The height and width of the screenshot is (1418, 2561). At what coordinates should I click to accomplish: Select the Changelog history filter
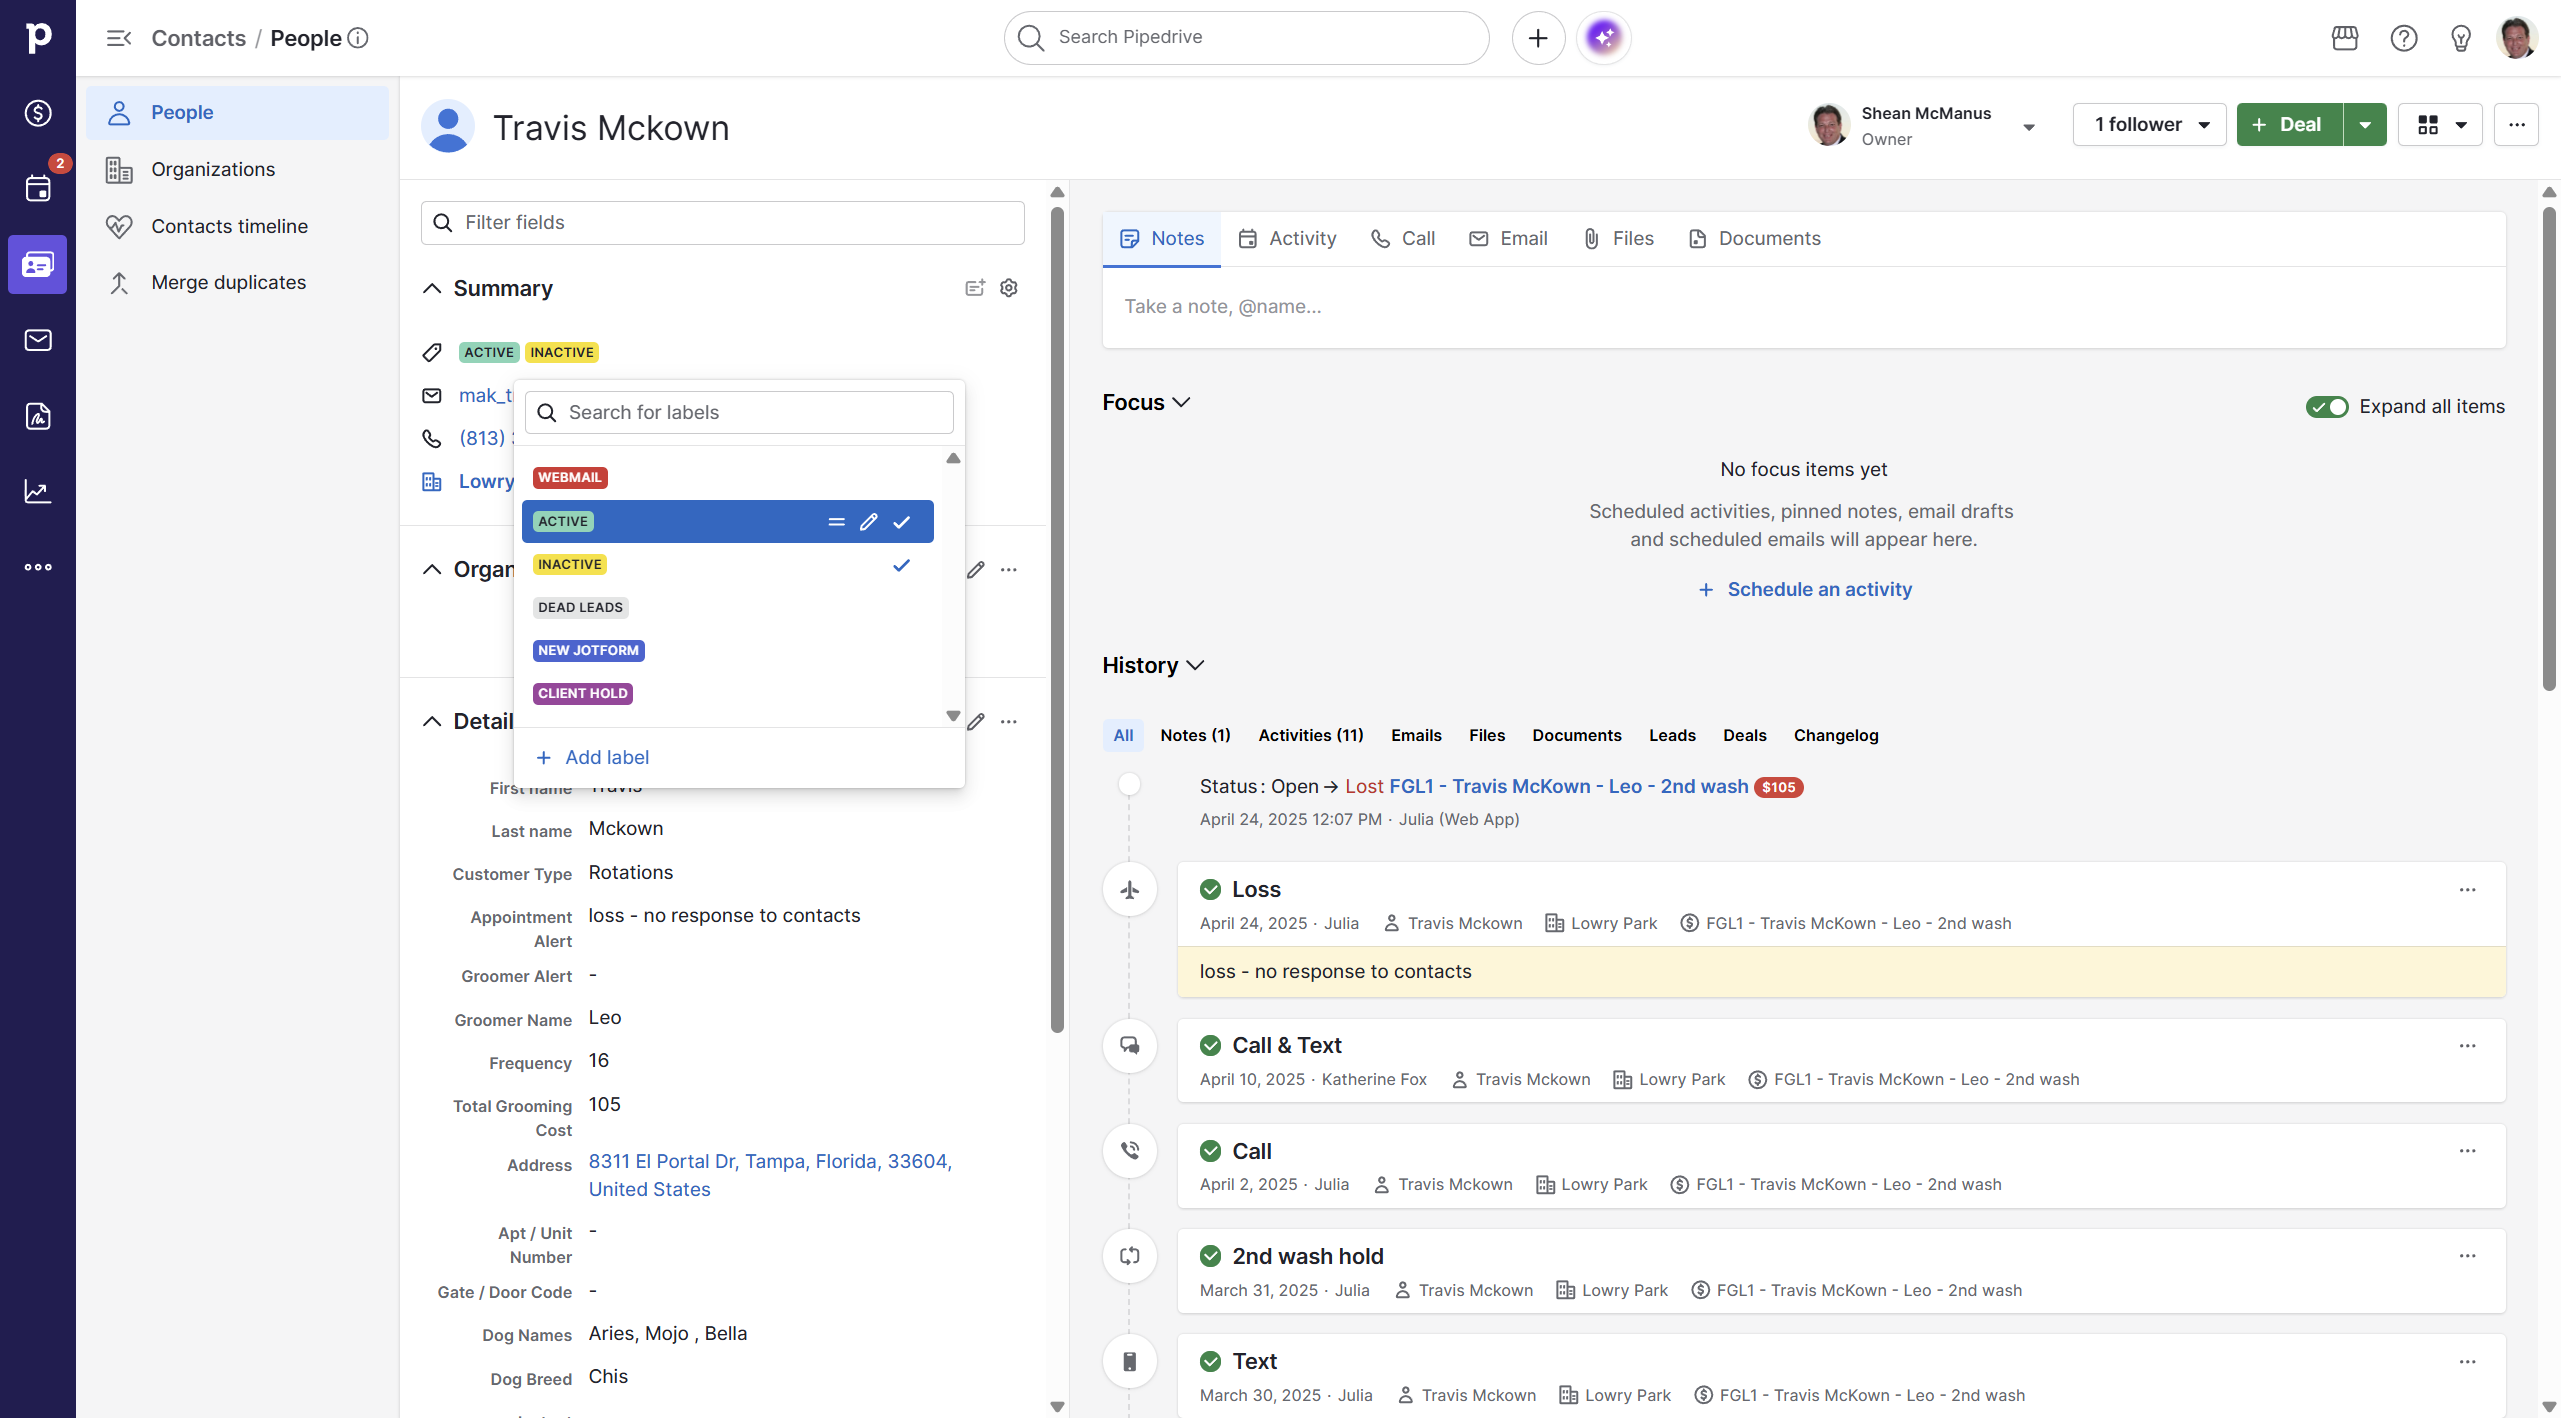(1835, 736)
